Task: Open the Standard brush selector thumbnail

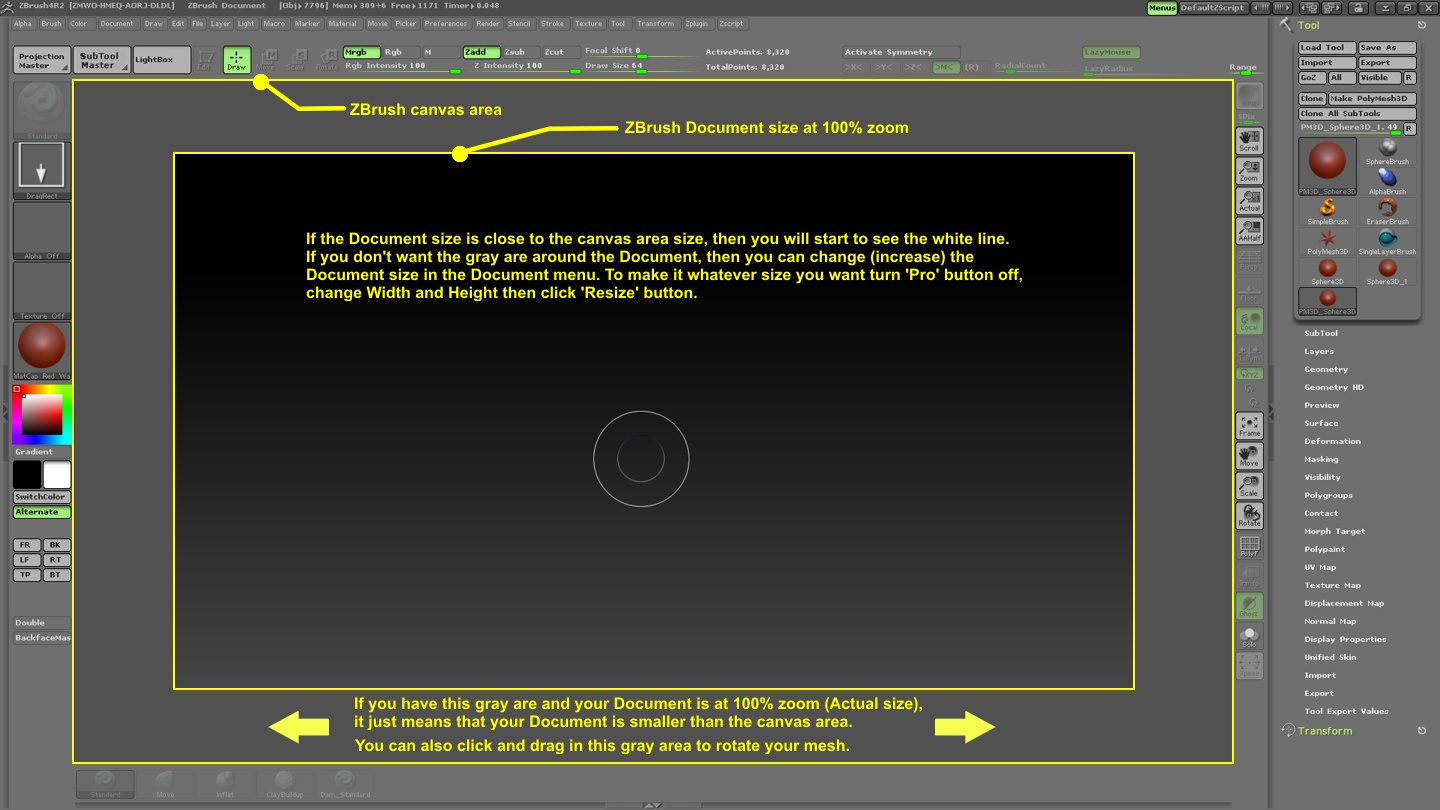Action: click(42, 110)
